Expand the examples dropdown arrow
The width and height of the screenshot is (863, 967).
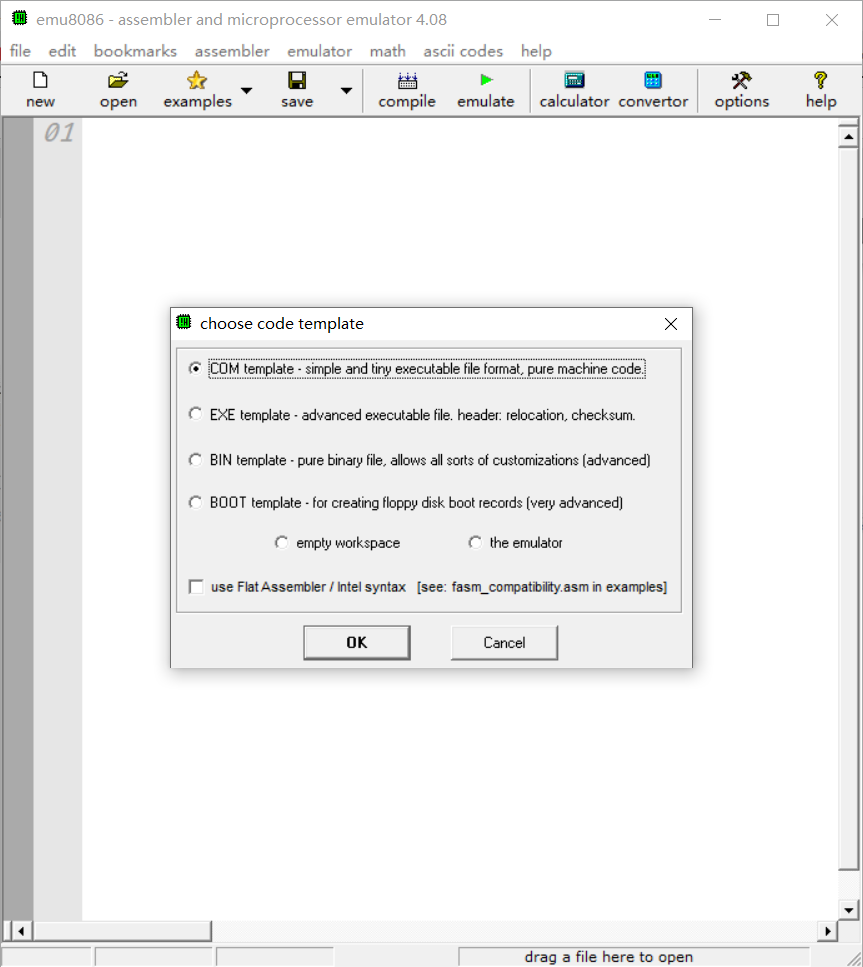pyautogui.click(x=247, y=91)
